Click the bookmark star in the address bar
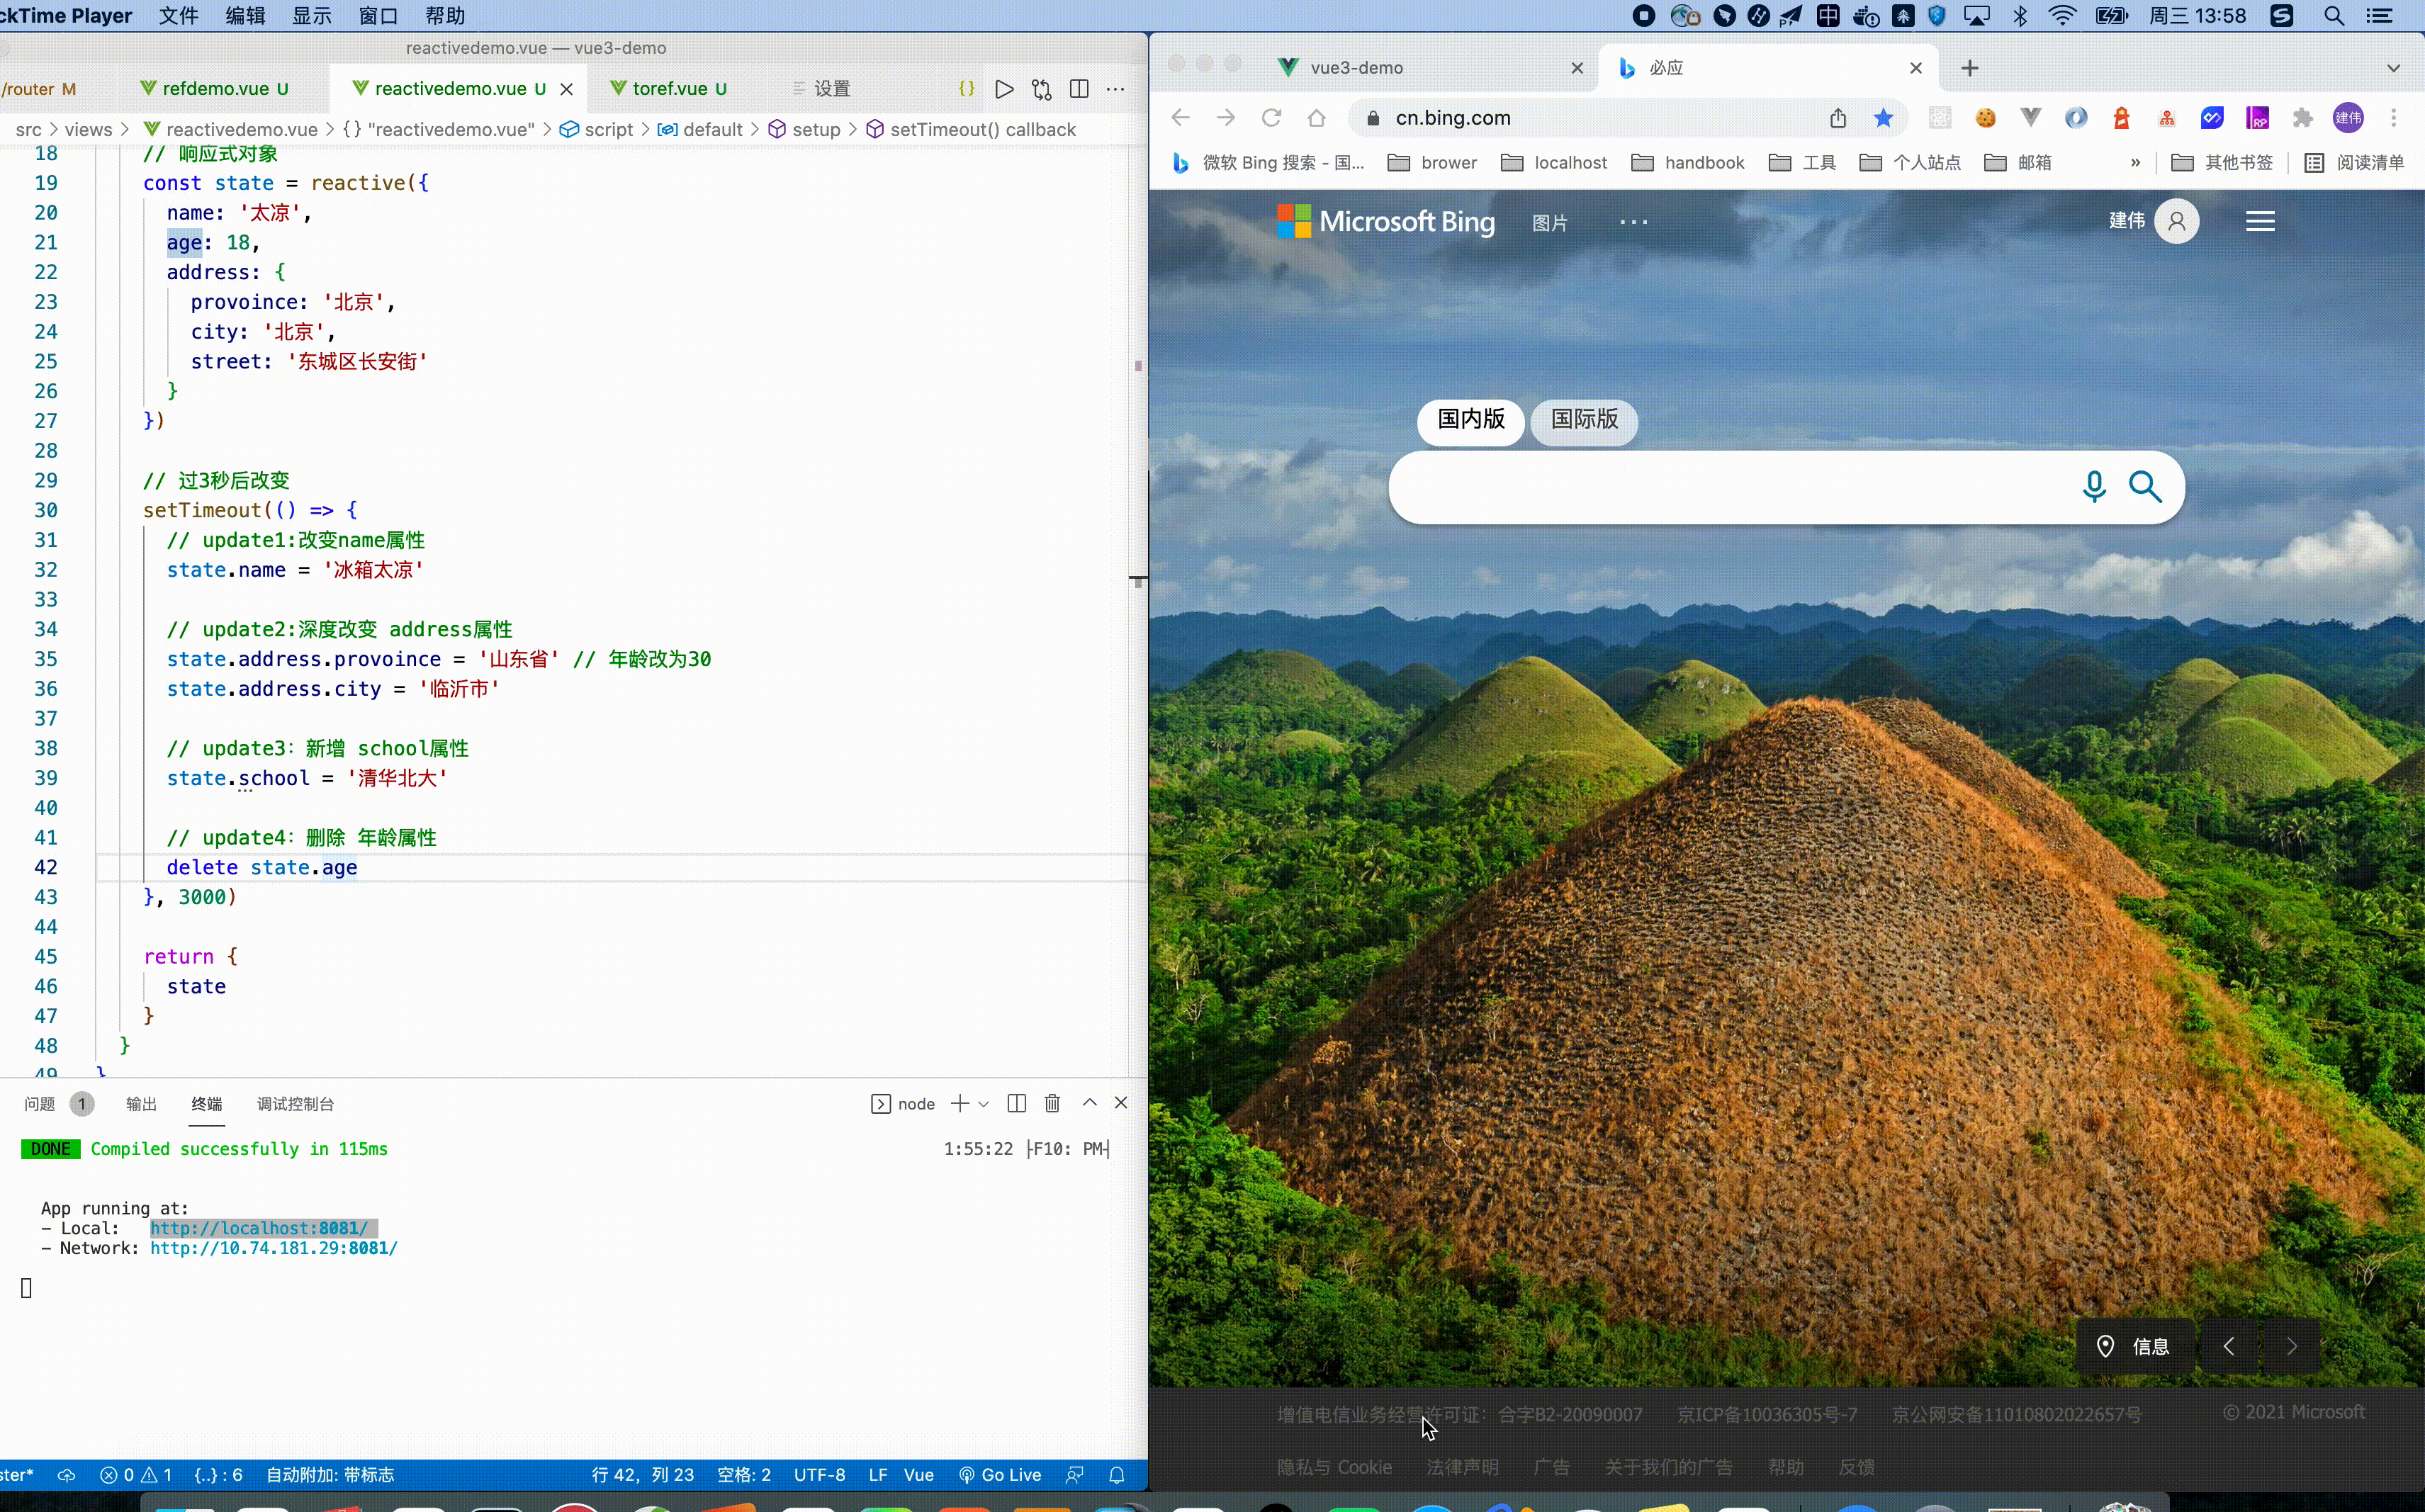 pyautogui.click(x=1883, y=117)
